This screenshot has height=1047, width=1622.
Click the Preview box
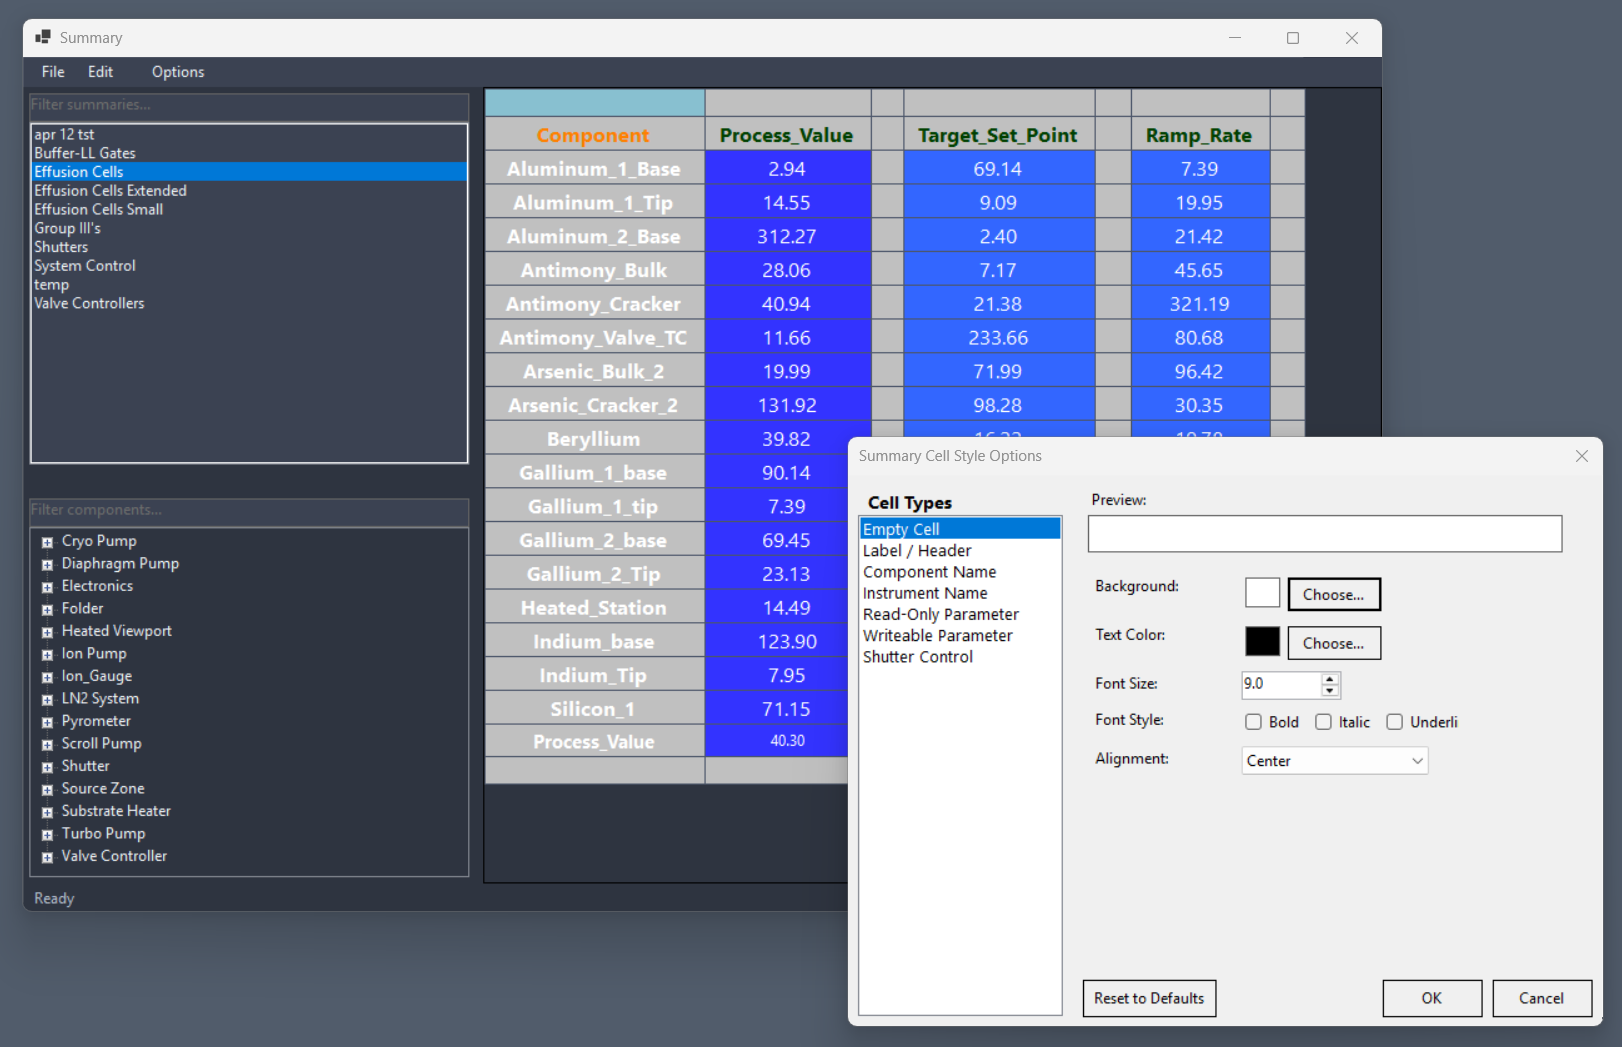pos(1325,534)
